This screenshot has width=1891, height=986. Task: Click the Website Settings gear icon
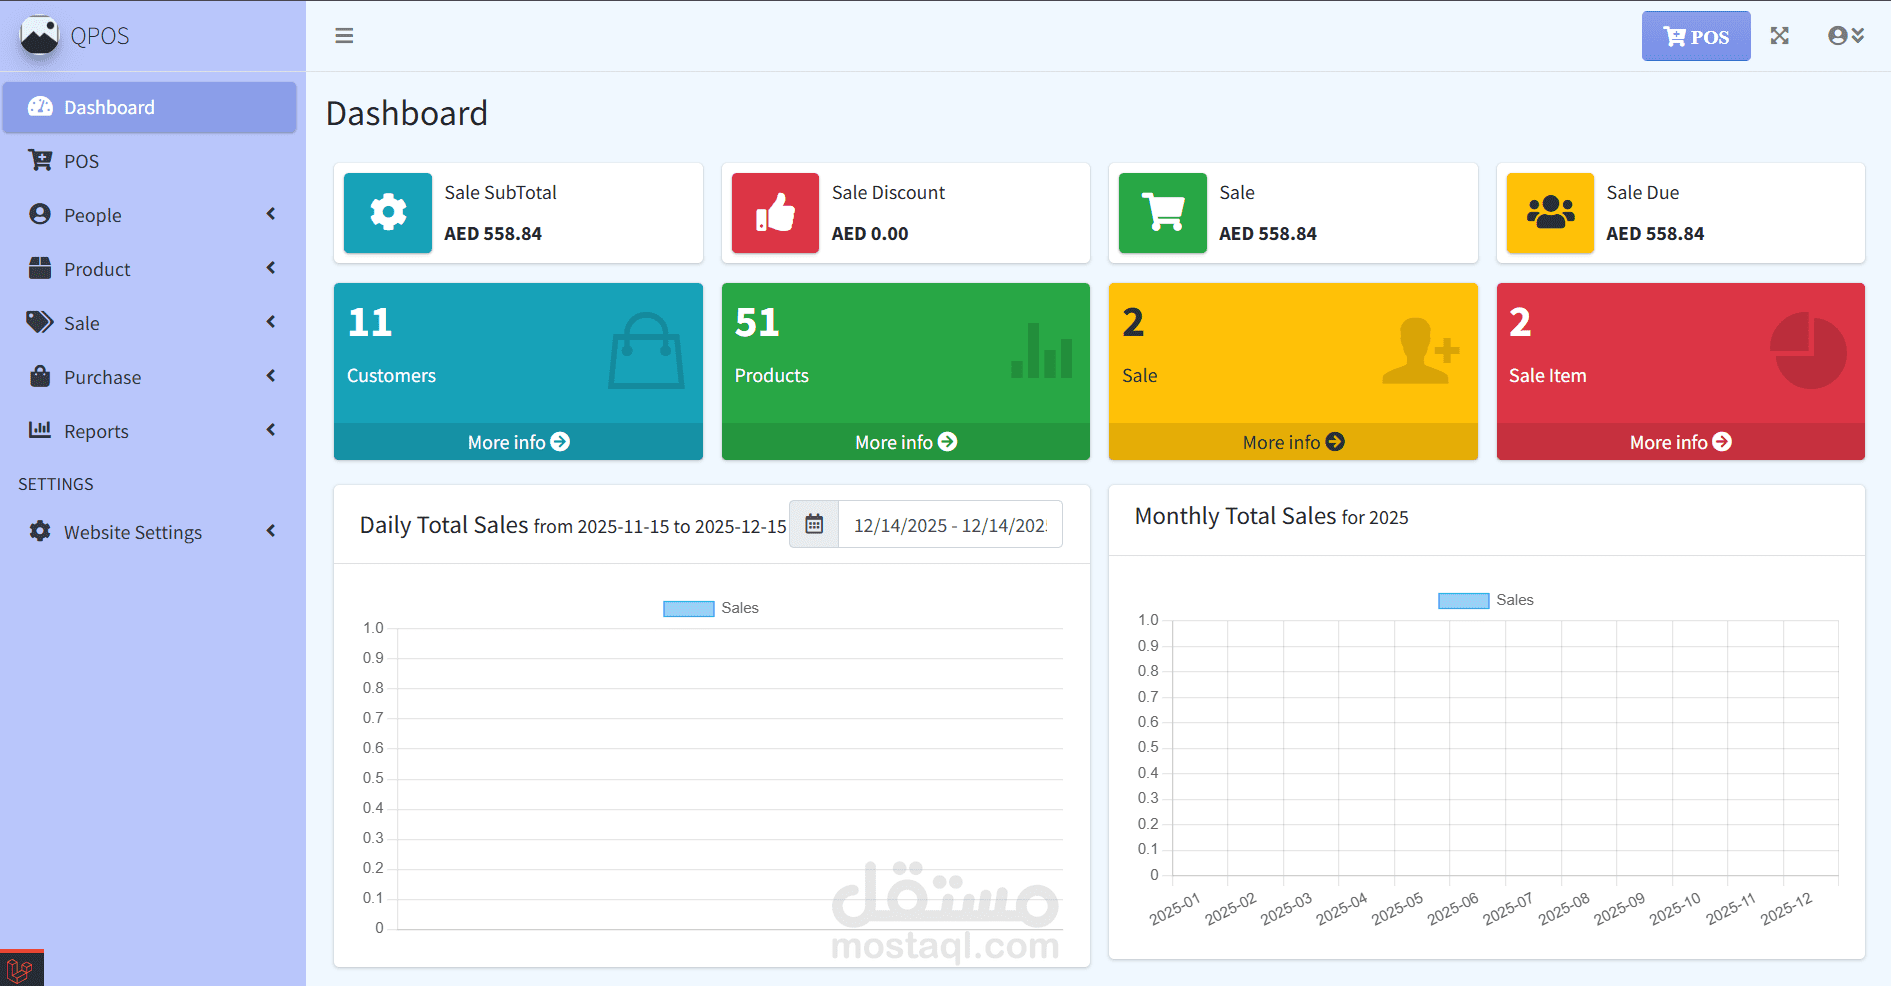click(40, 531)
